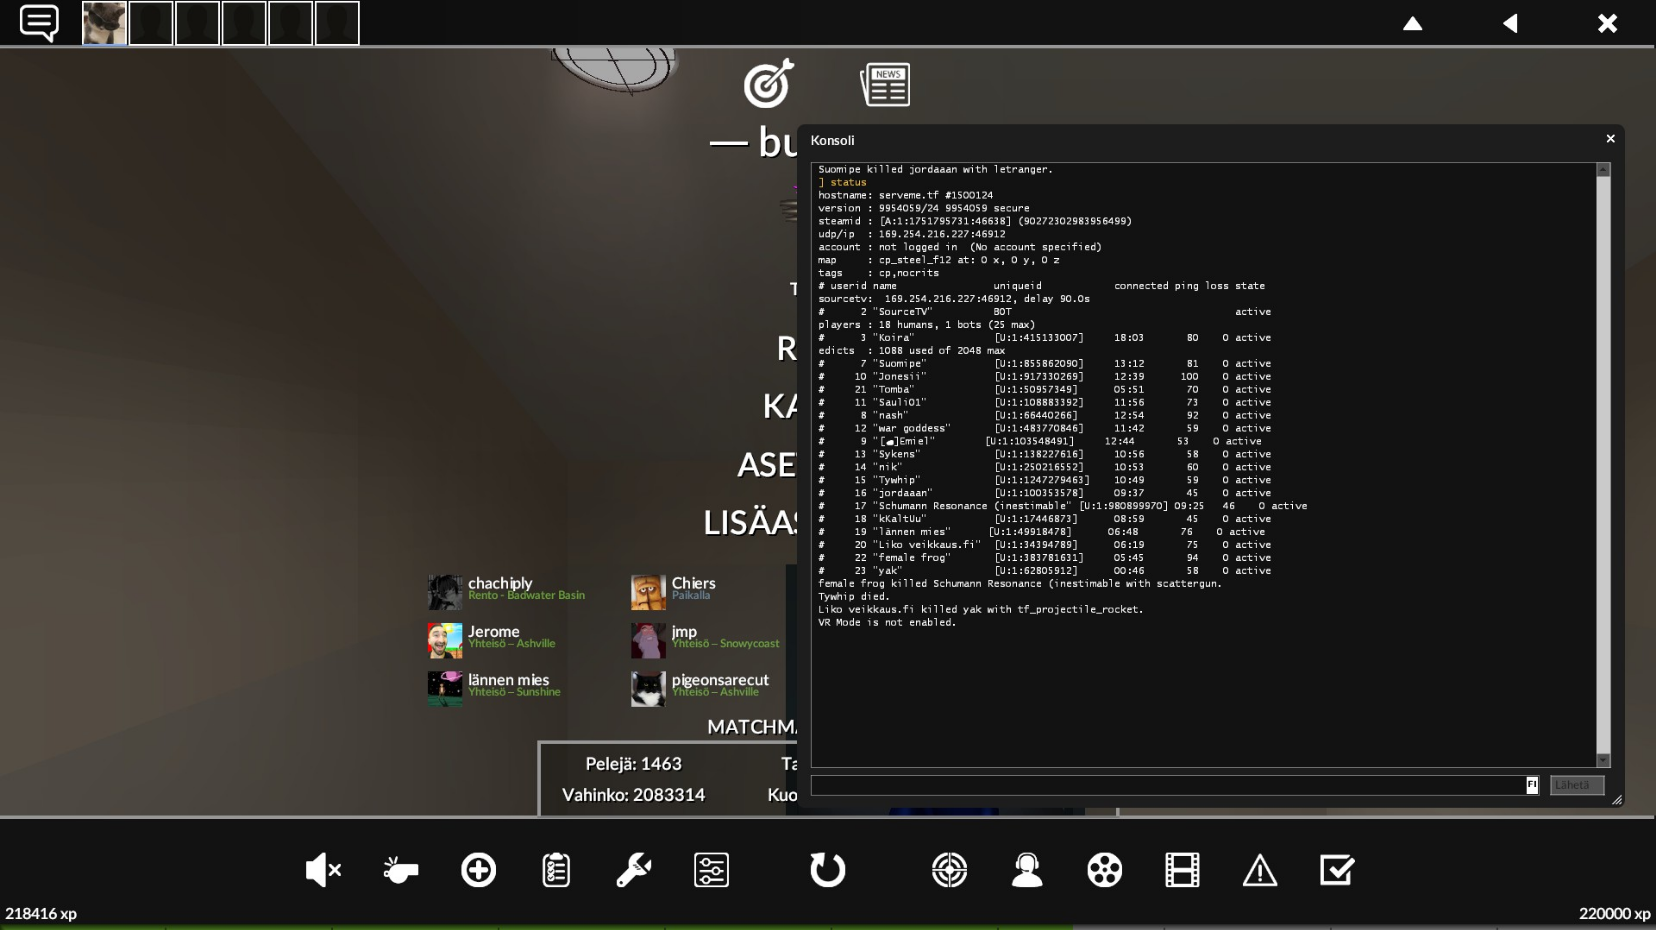Select friend chachiply
The width and height of the screenshot is (1656, 930).
(507, 592)
